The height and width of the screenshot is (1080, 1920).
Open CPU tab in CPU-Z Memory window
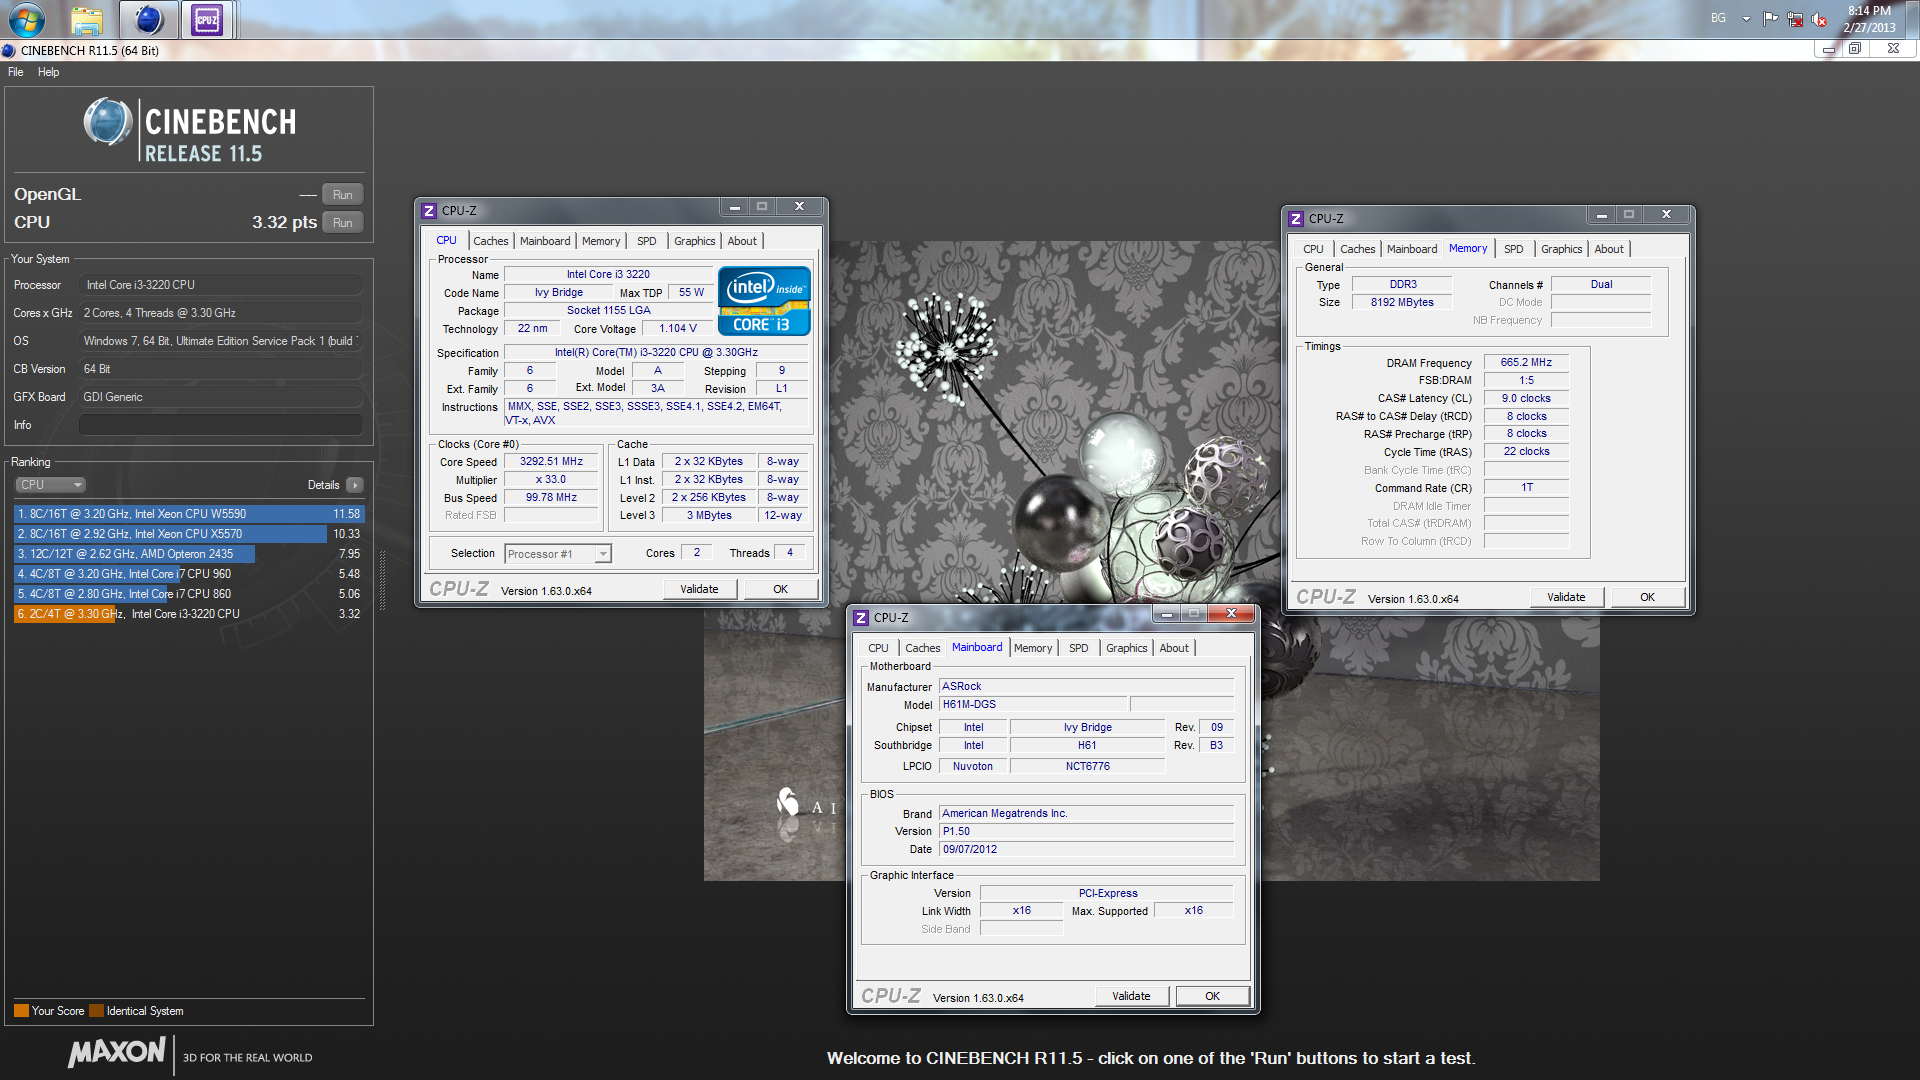(1313, 249)
